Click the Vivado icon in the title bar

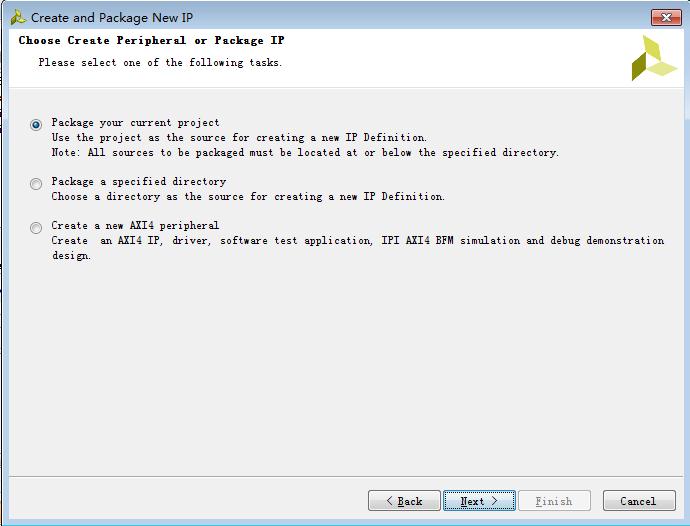(18, 17)
